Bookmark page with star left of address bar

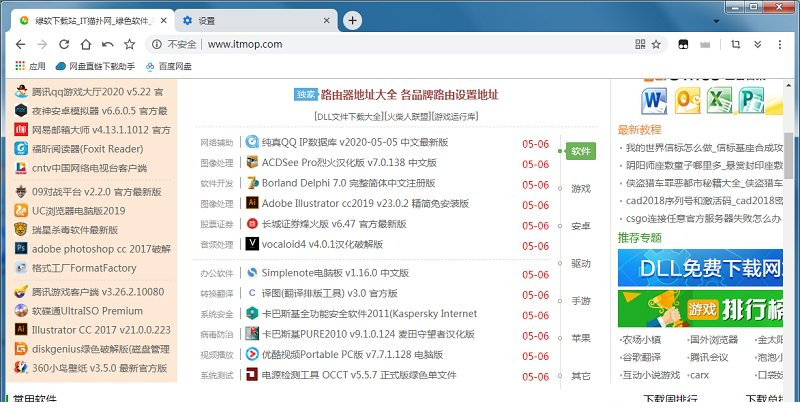(130, 44)
